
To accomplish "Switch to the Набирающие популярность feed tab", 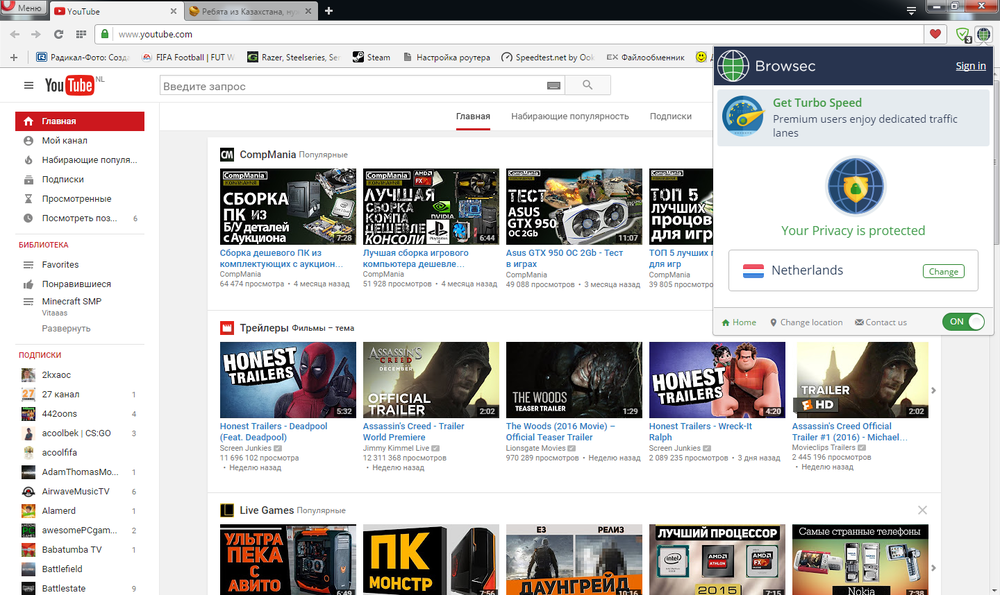I will point(570,117).
